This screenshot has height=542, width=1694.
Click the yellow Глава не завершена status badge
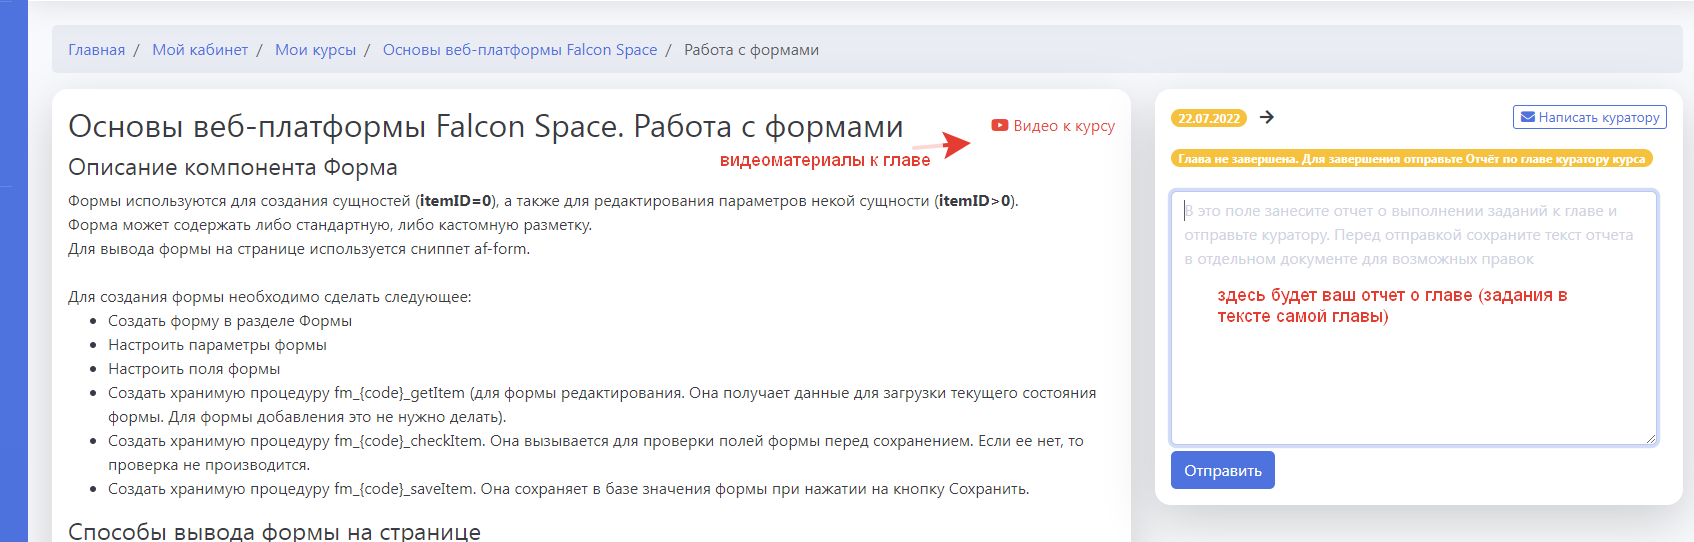tap(1411, 159)
